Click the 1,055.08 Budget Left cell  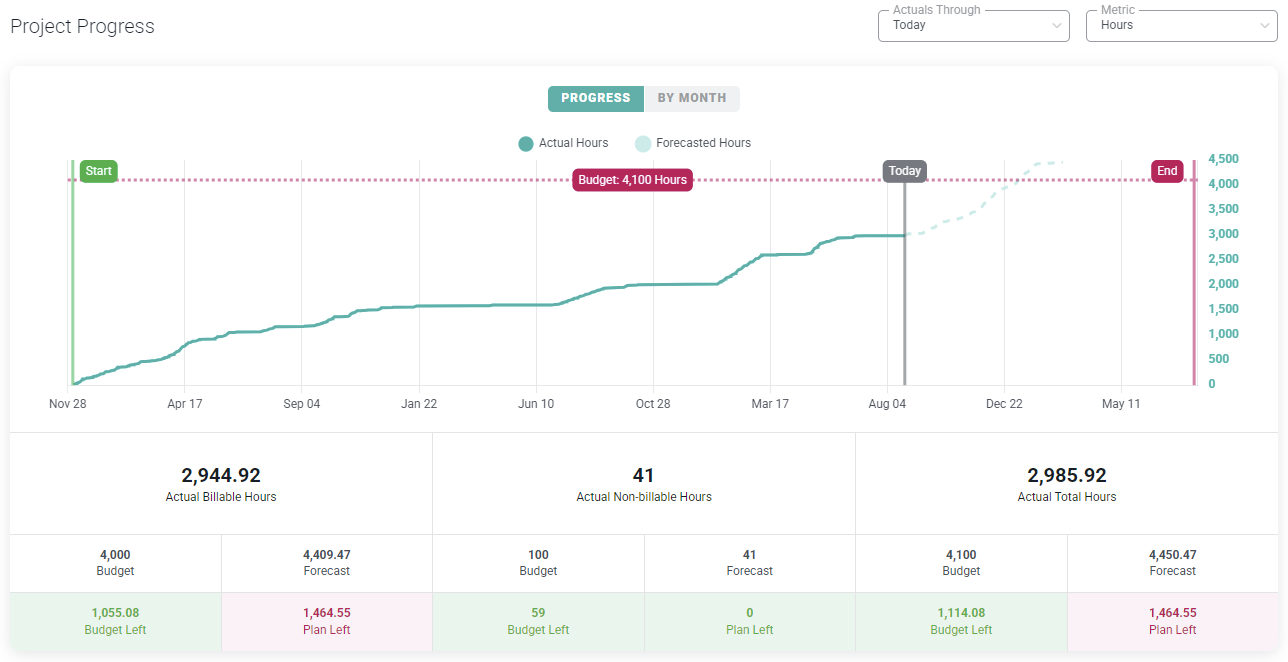[x=115, y=621]
